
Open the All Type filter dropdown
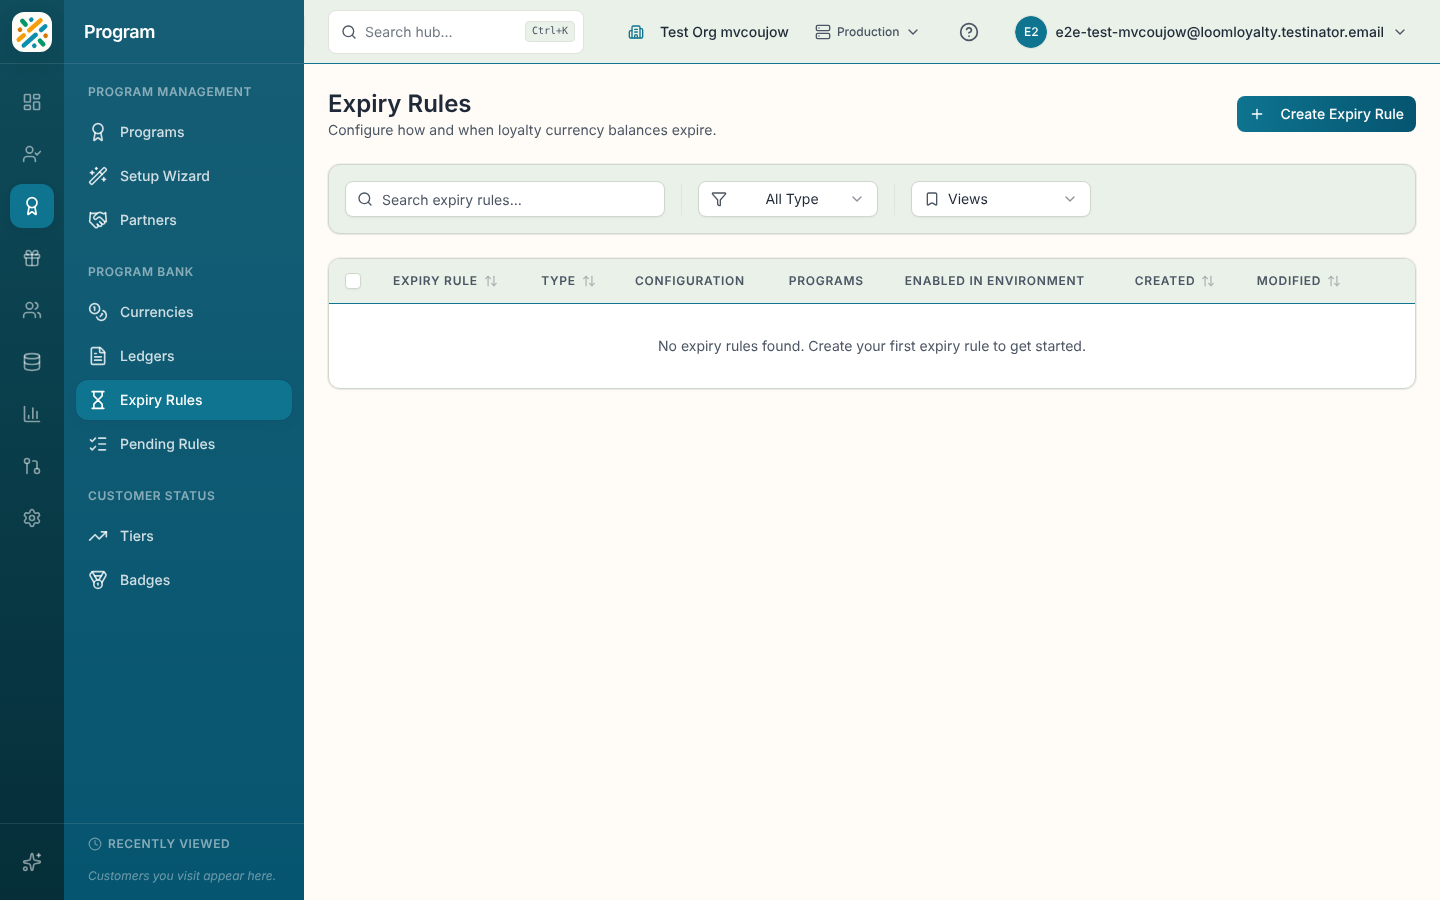pyautogui.click(x=788, y=199)
